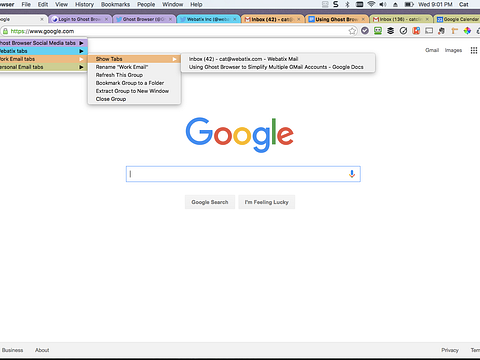
Task: Choose Close Group from the menu
Action: tap(134, 99)
